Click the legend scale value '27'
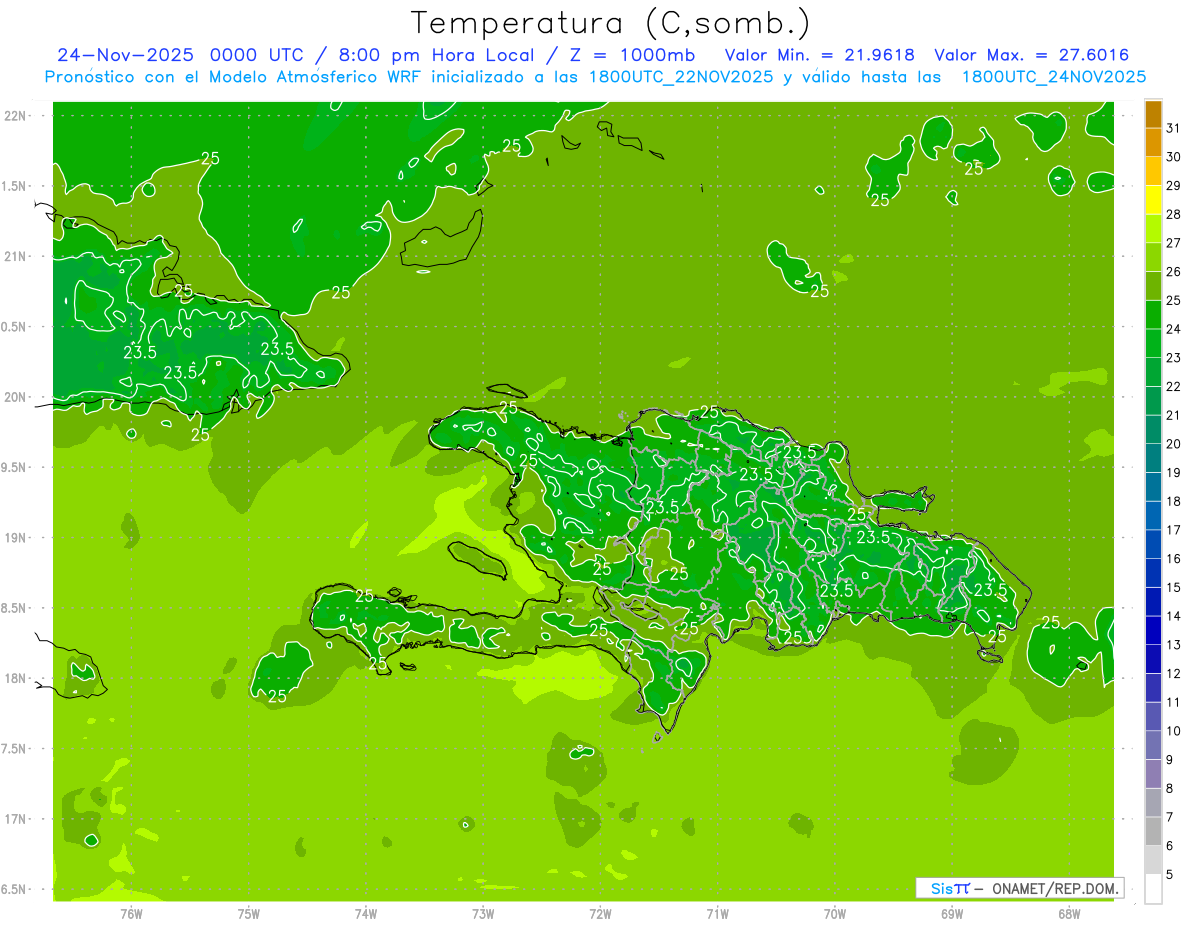Image resolution: width=1200 pixels, height=927 pixels. [x=1174, y=243]
